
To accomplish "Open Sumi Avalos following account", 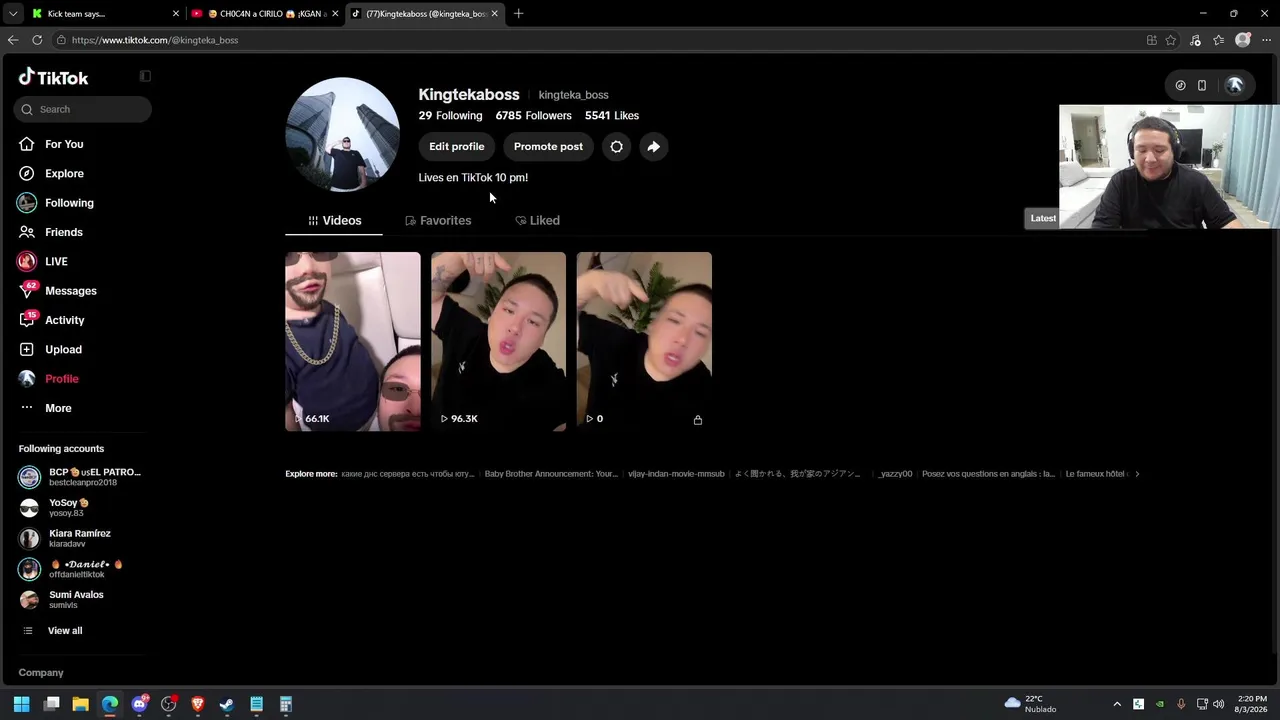I will pos(82,599).
